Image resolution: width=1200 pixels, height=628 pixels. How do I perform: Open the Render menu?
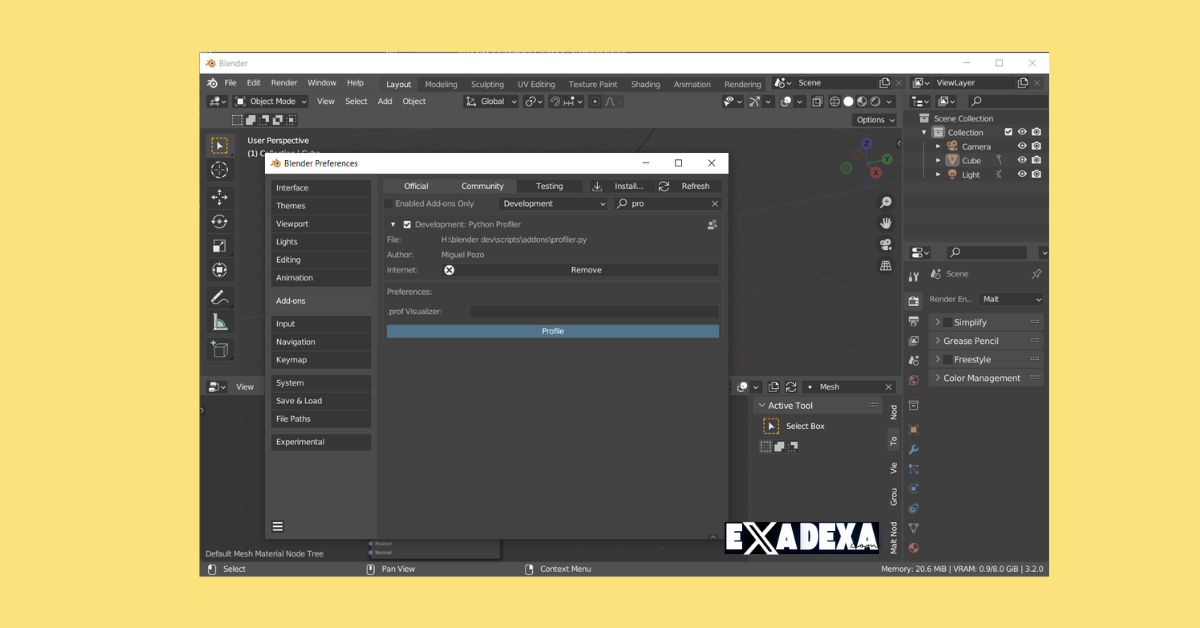pos(283,82)
